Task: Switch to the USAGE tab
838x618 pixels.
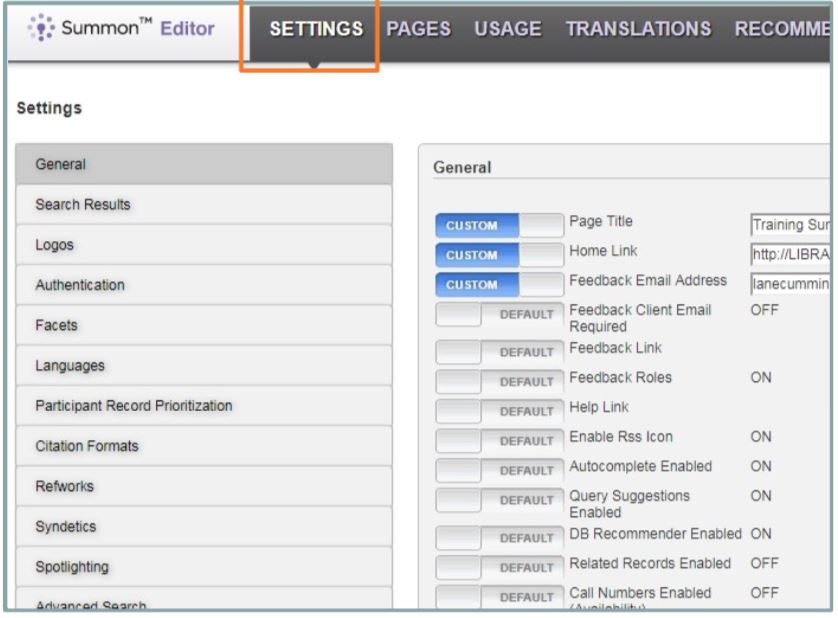Action: pos(508,29)
